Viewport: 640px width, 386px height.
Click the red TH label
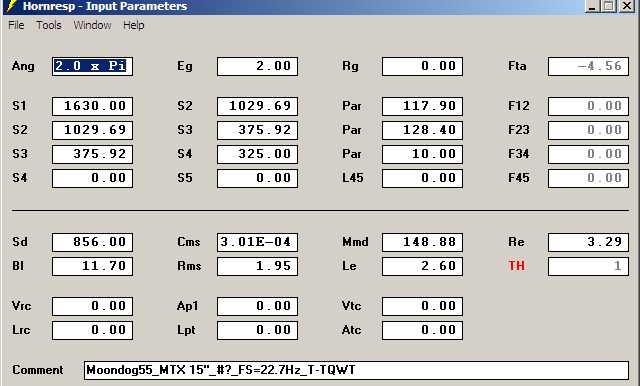516,266
